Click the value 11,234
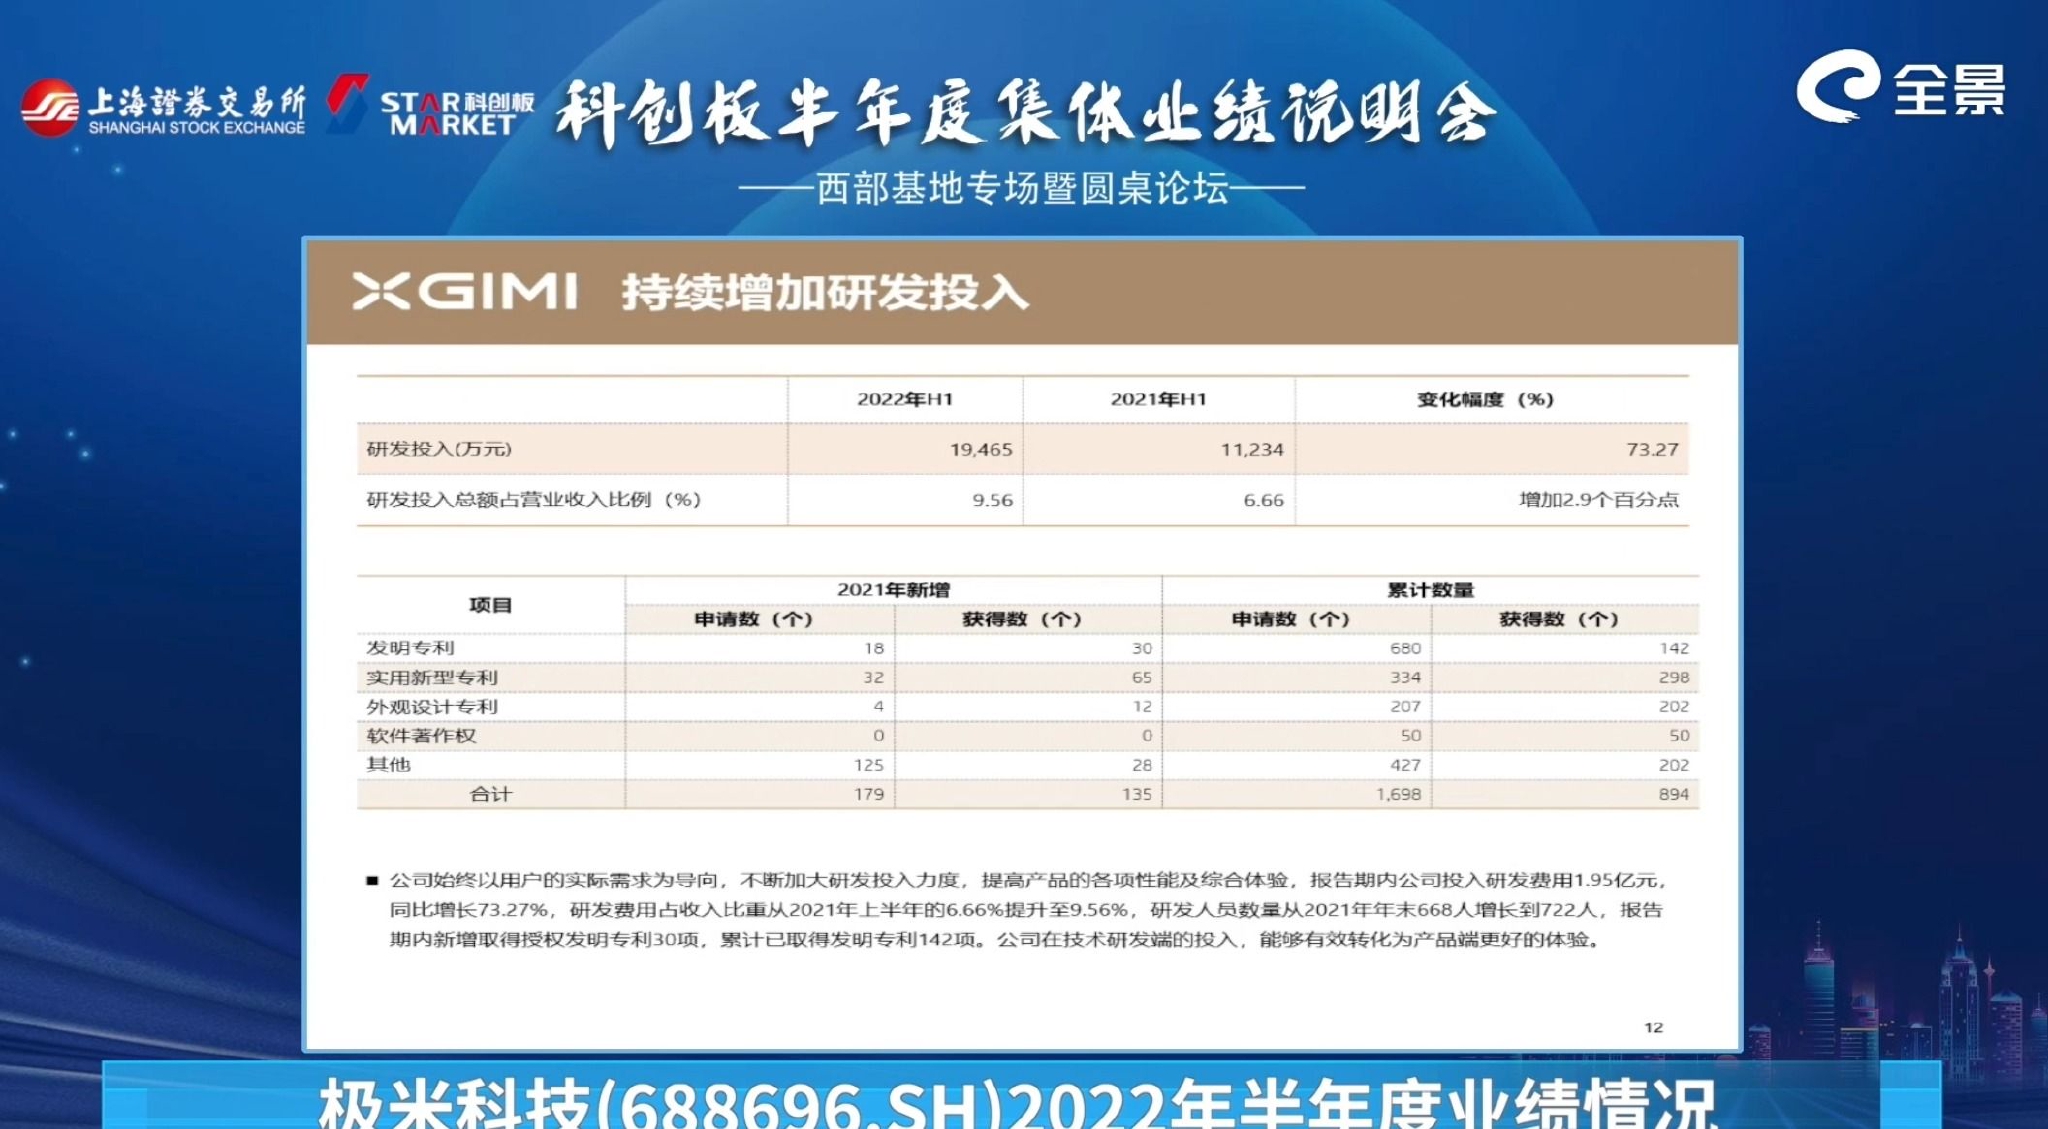This screenshot has height=1129, width=2048. pyautogui.click(x=1252, y=450)
